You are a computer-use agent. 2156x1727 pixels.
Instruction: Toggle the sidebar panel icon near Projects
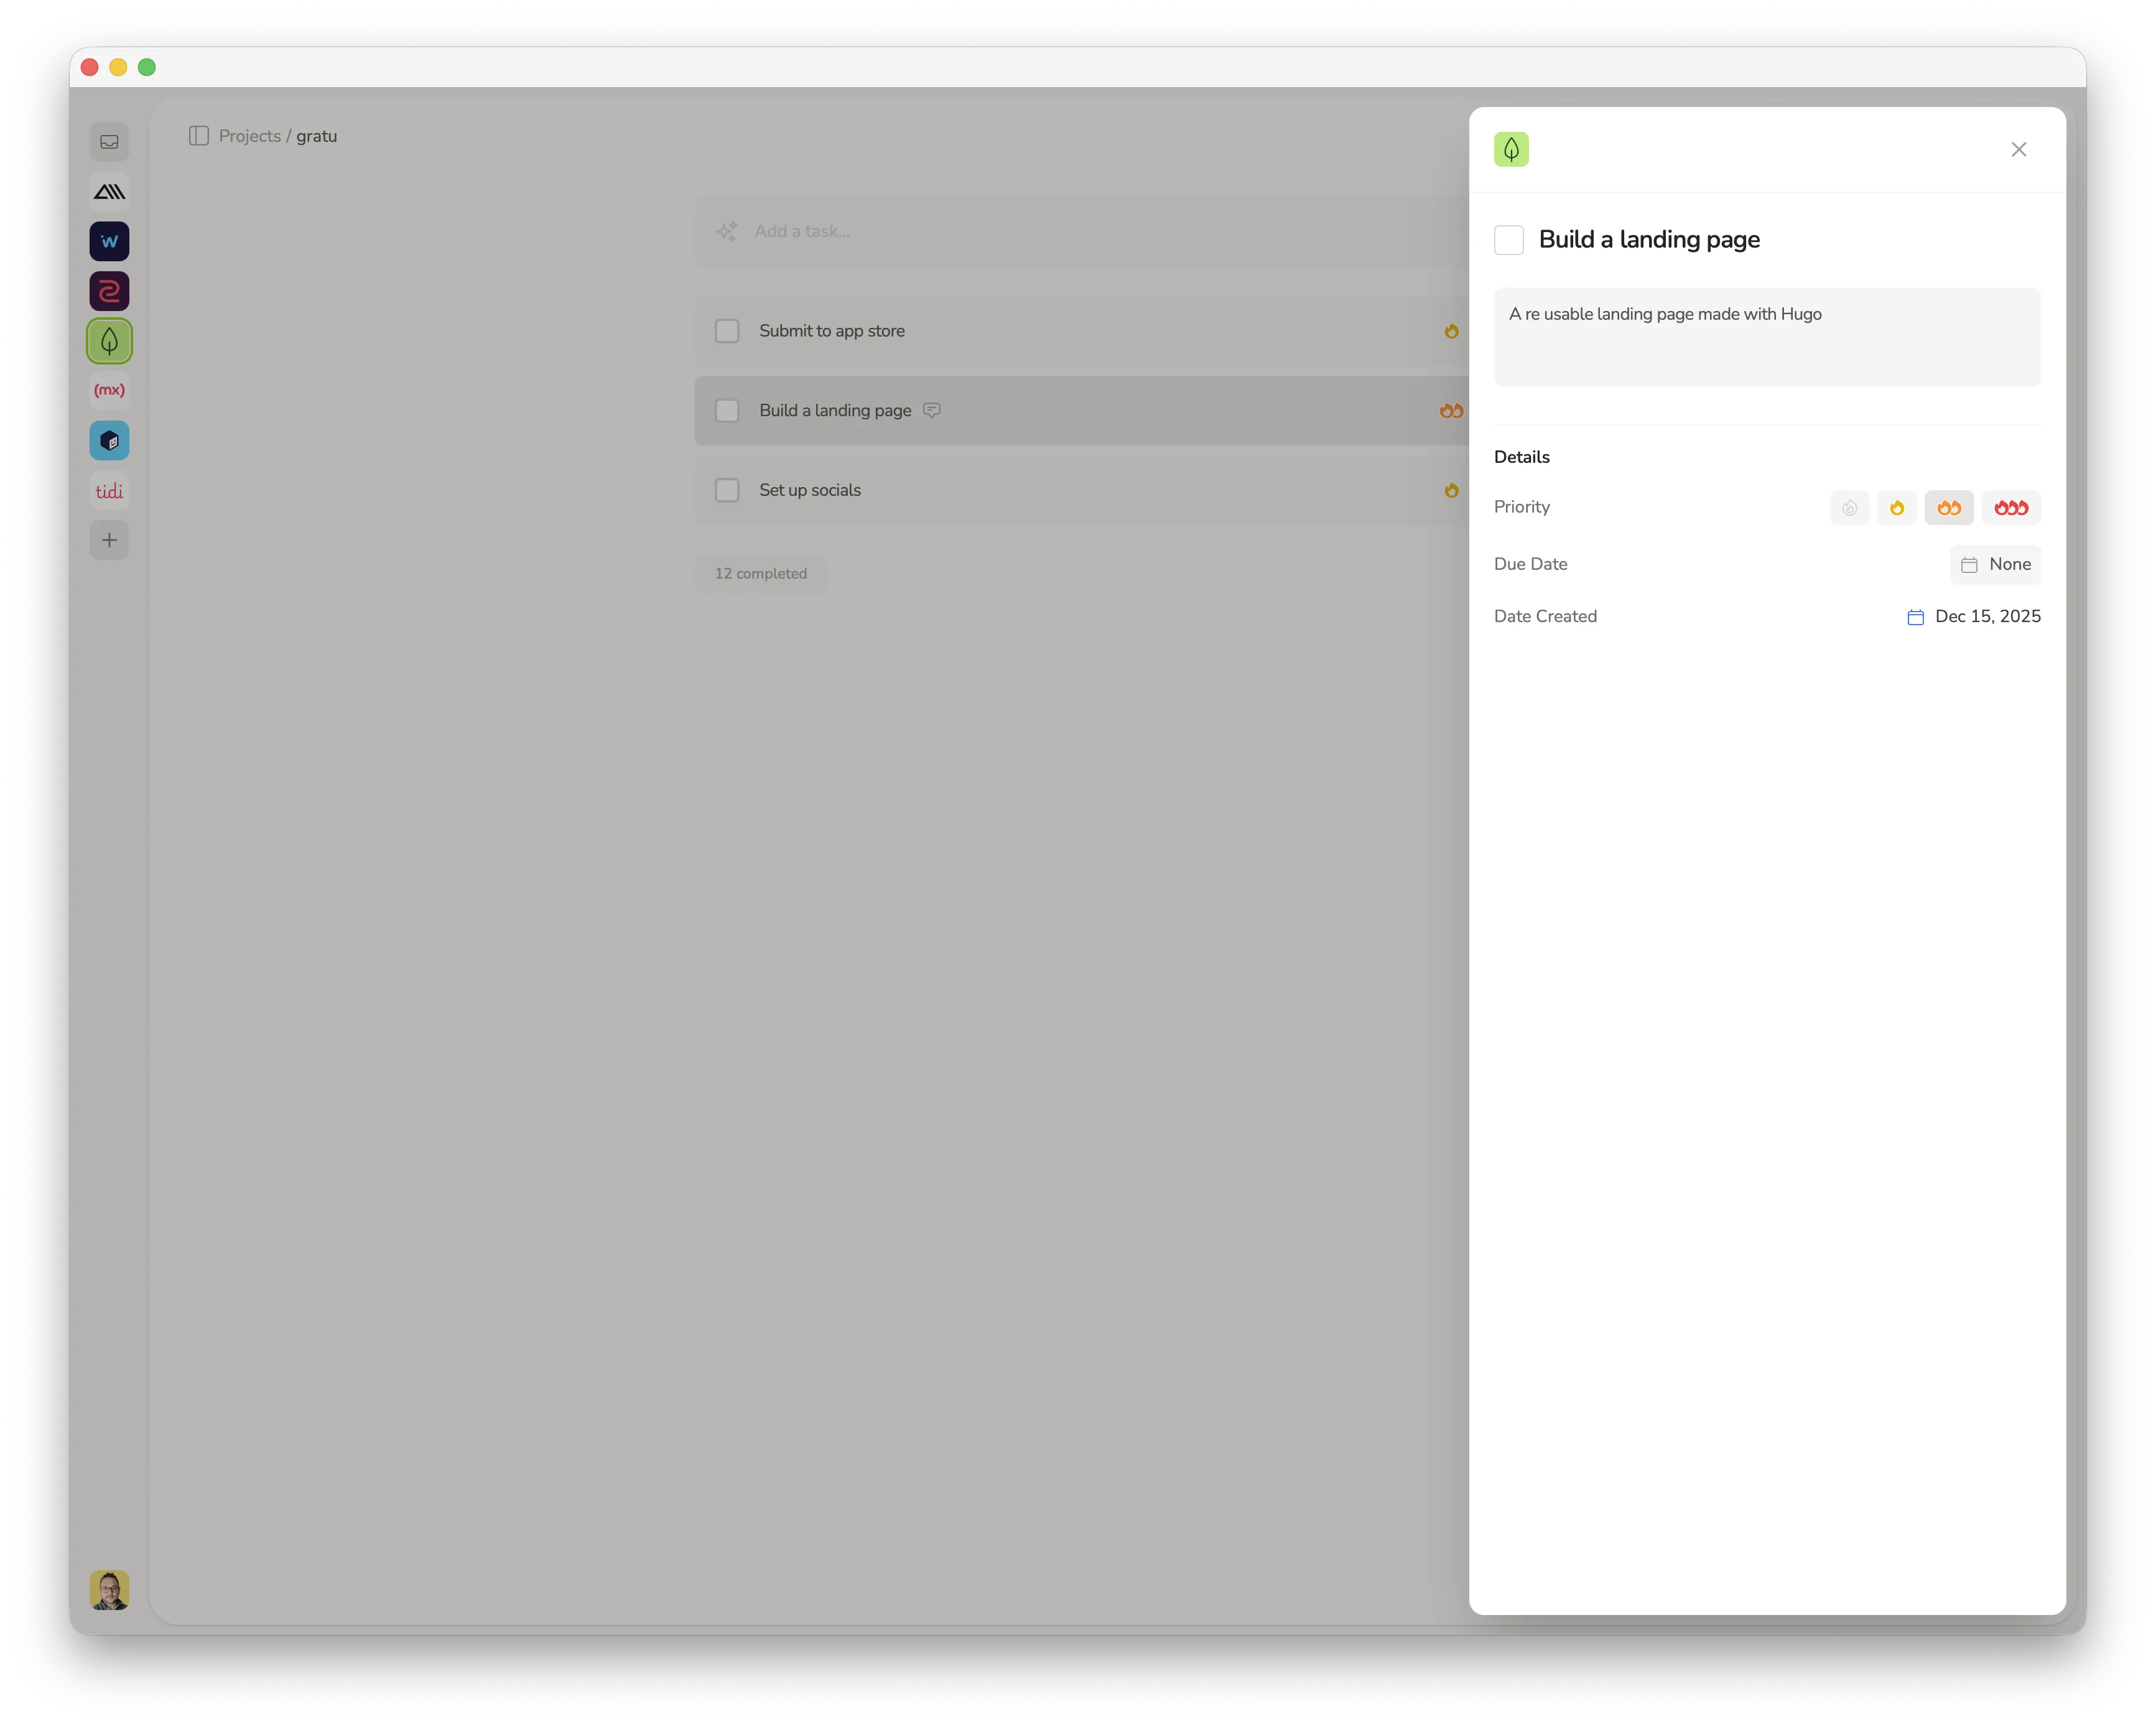(x=199, y=136)
